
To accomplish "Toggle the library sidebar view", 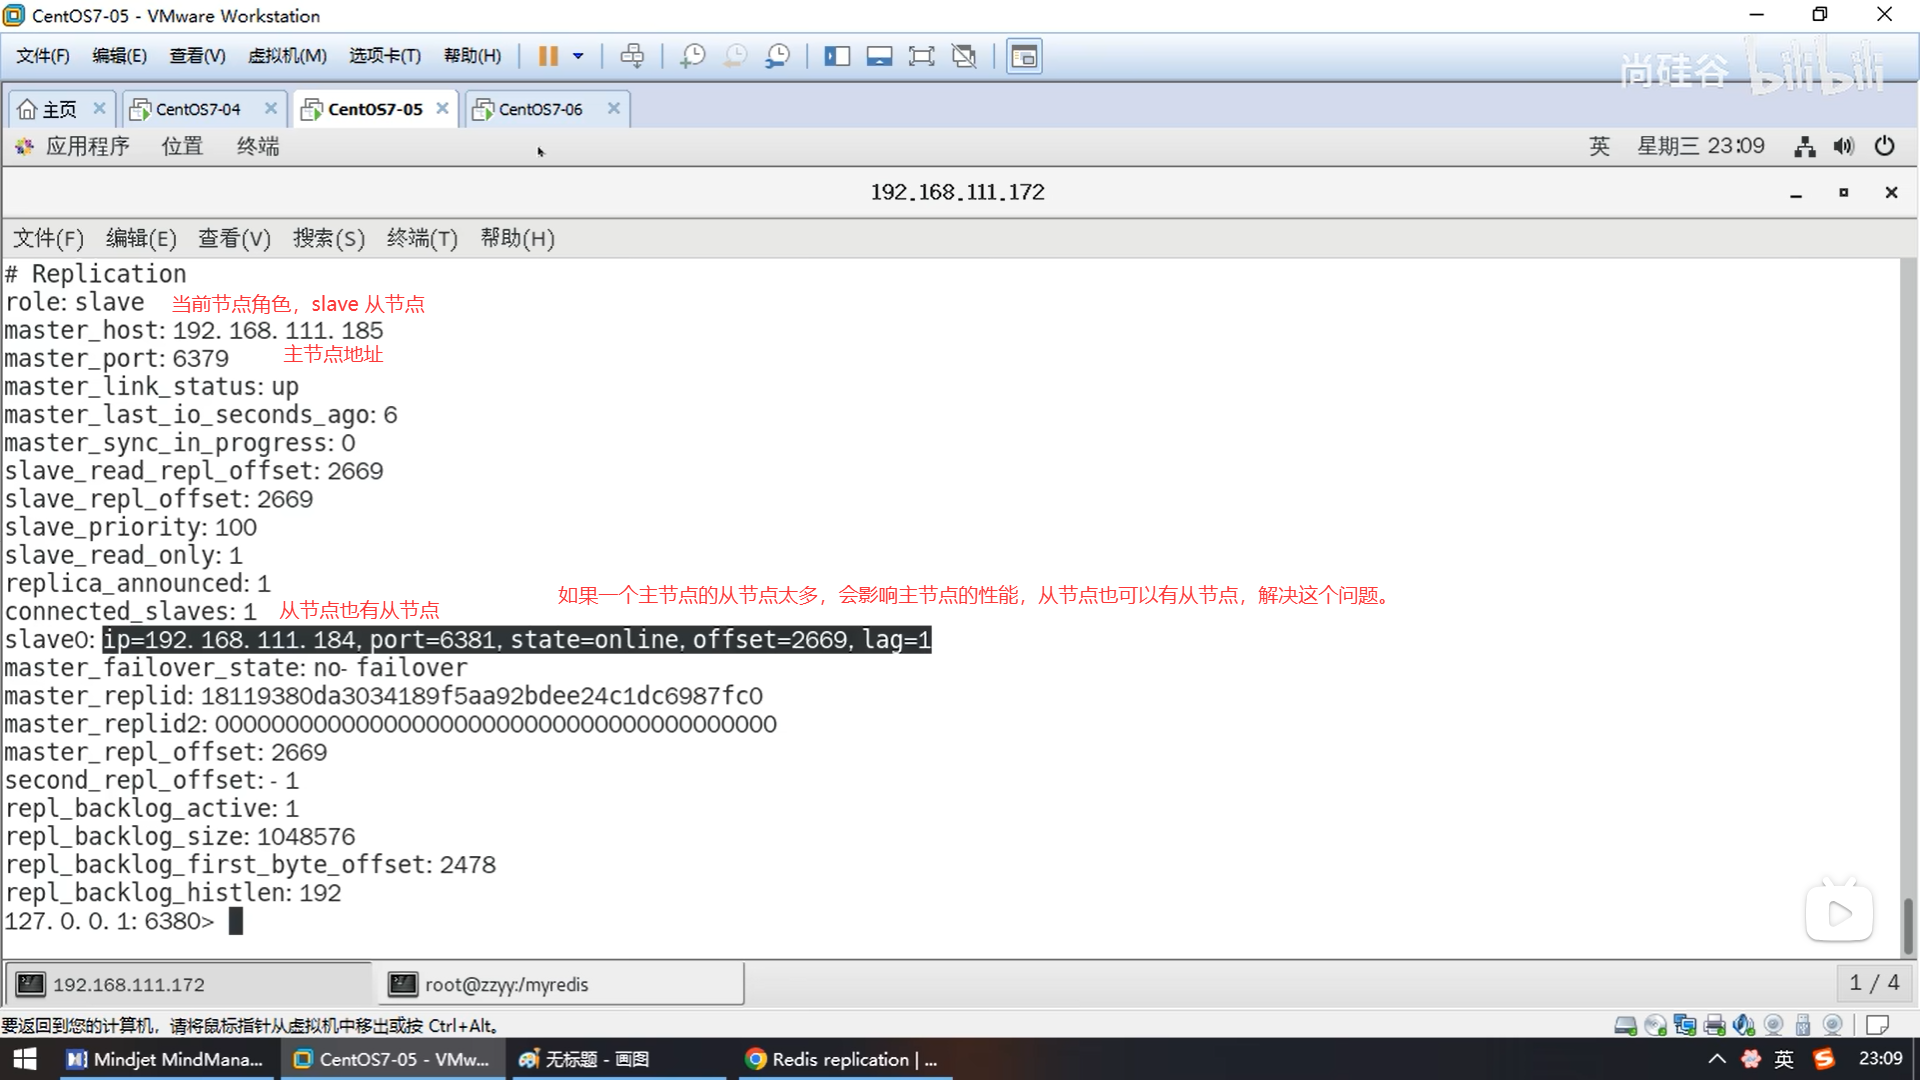I will point(837,56).
